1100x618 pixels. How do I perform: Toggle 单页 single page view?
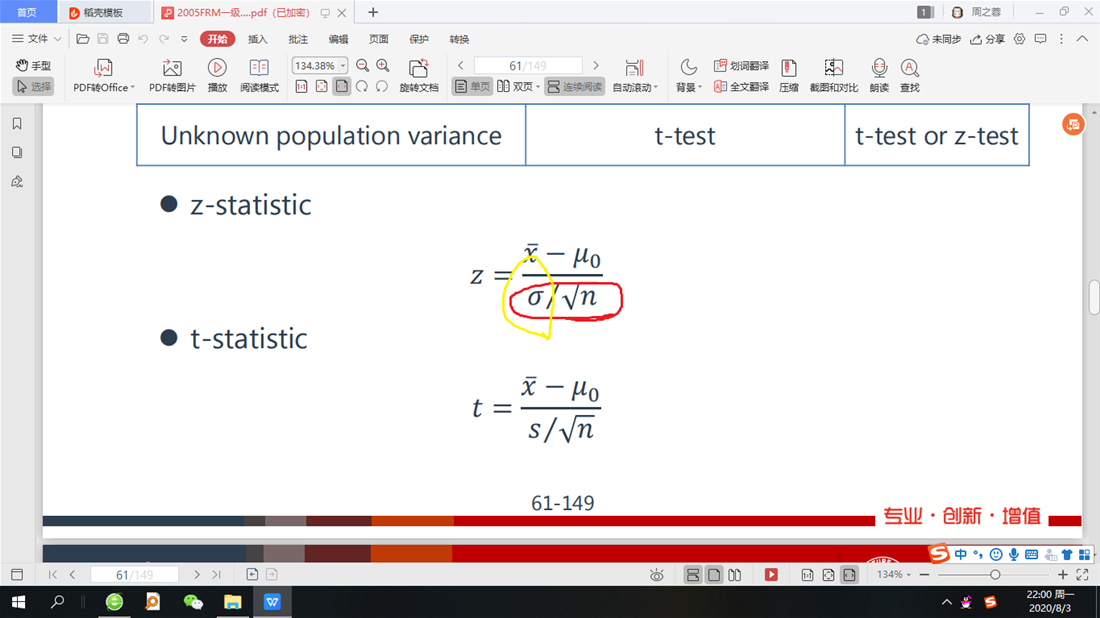point(473,87)
